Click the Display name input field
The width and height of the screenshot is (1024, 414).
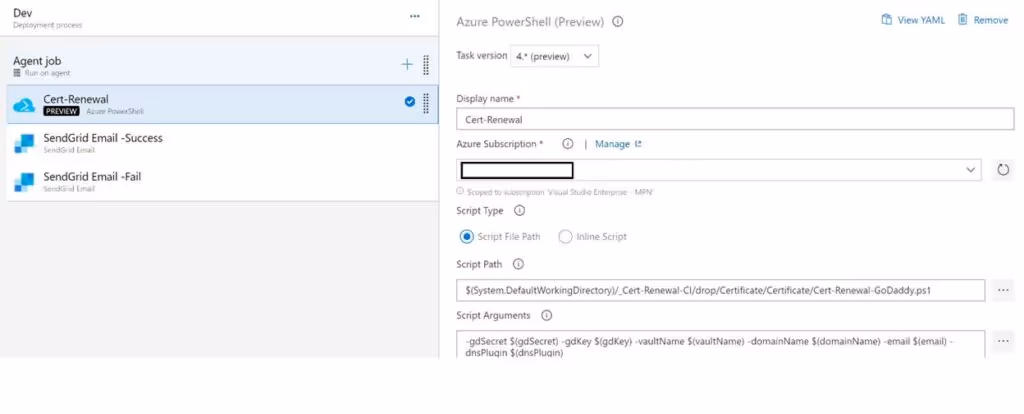(735, 119)
